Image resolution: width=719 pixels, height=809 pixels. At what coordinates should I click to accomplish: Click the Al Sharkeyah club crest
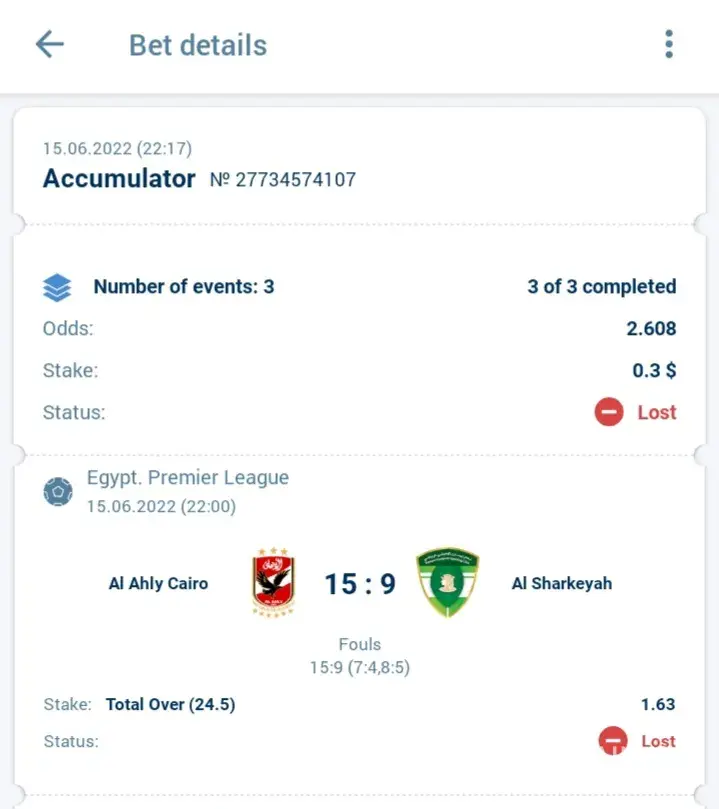(x=447, y=583)
